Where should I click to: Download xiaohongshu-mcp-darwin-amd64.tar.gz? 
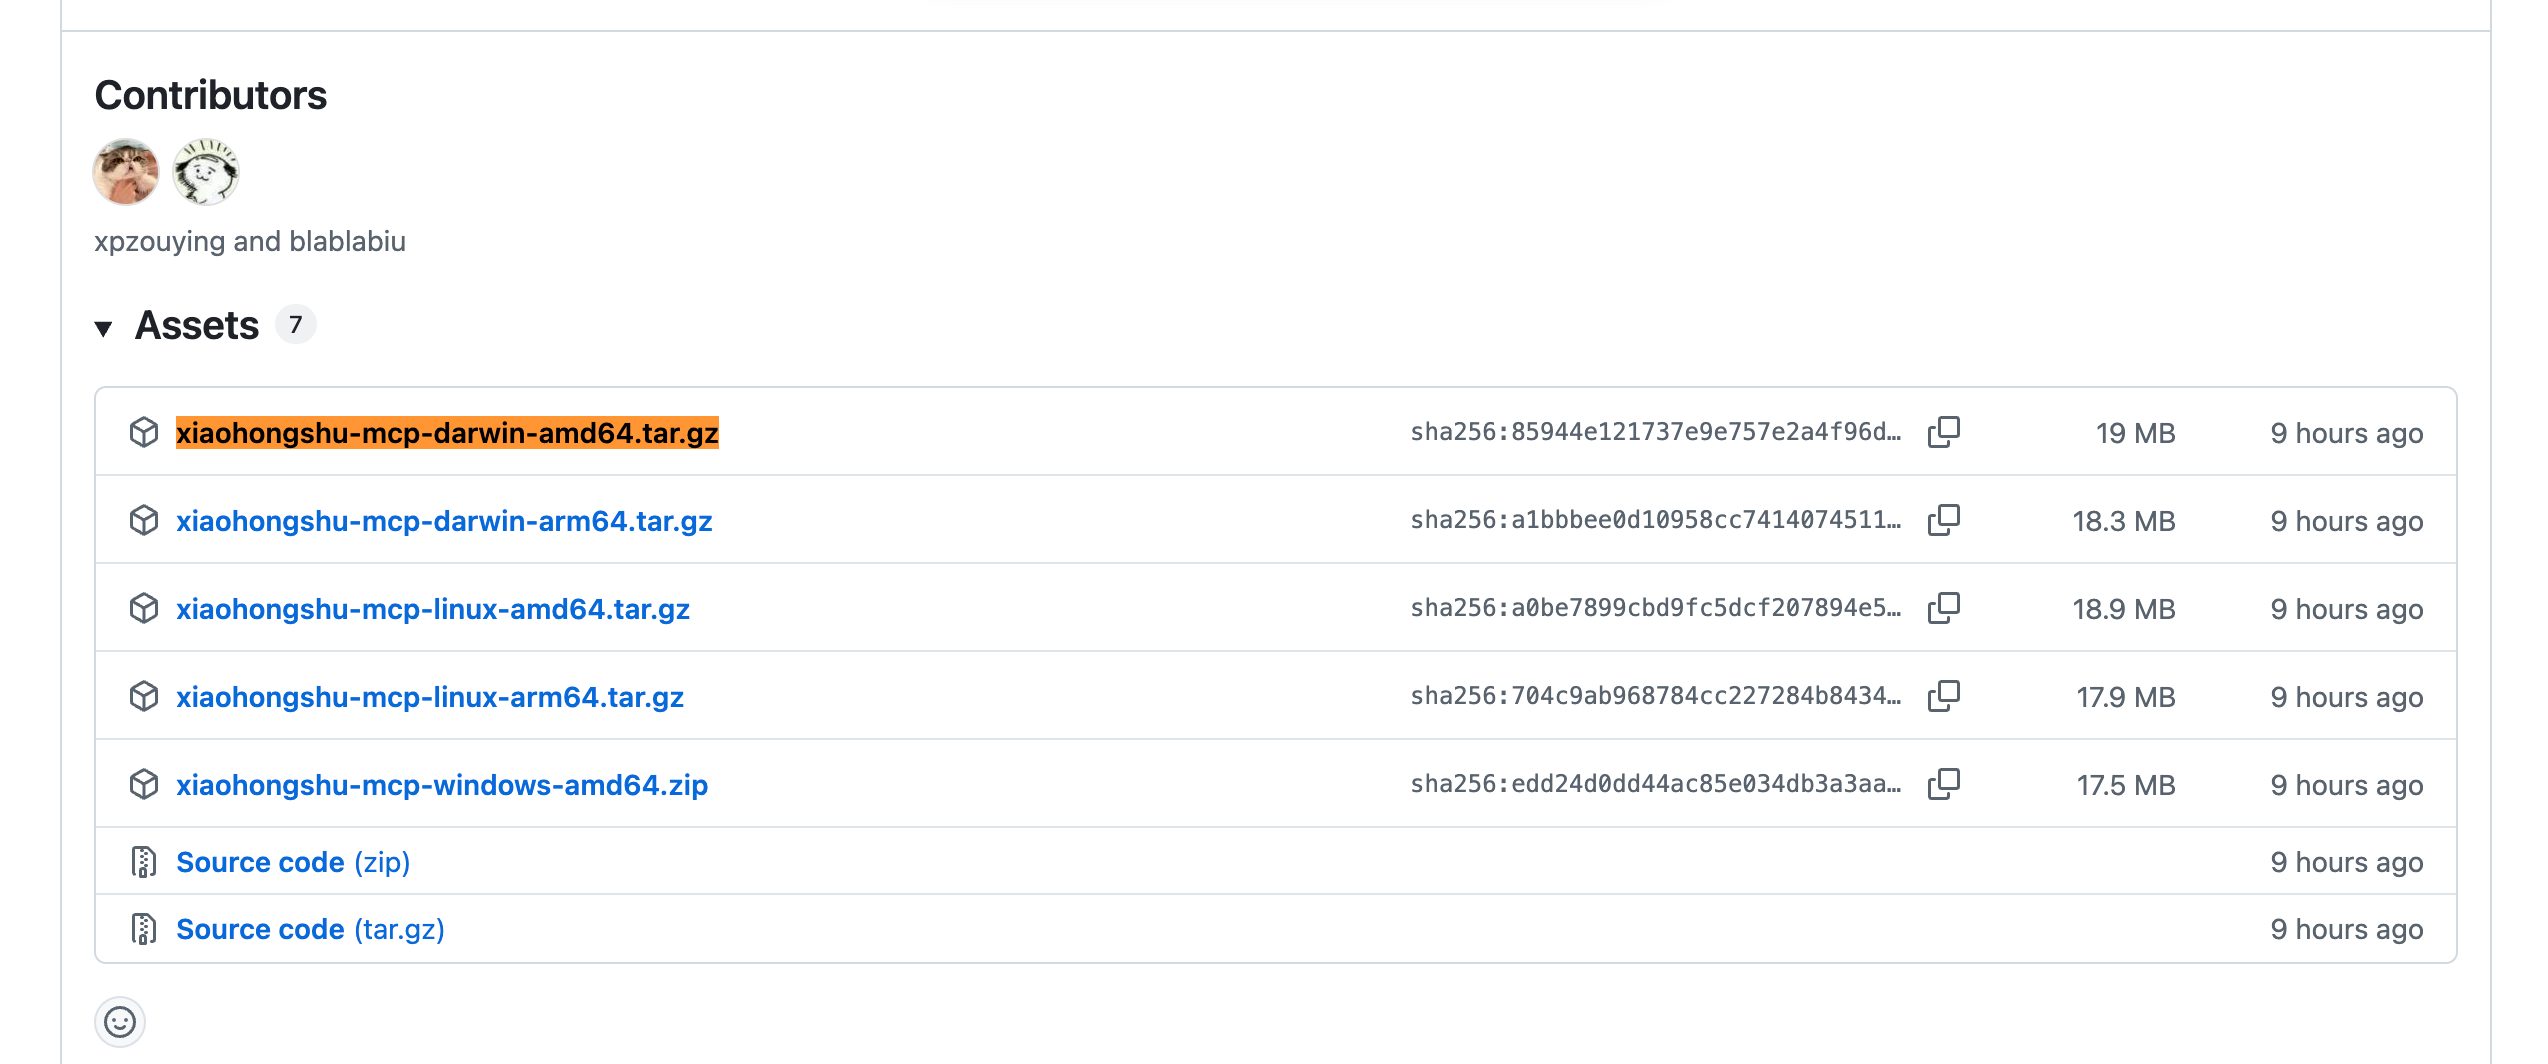point(447,433)
